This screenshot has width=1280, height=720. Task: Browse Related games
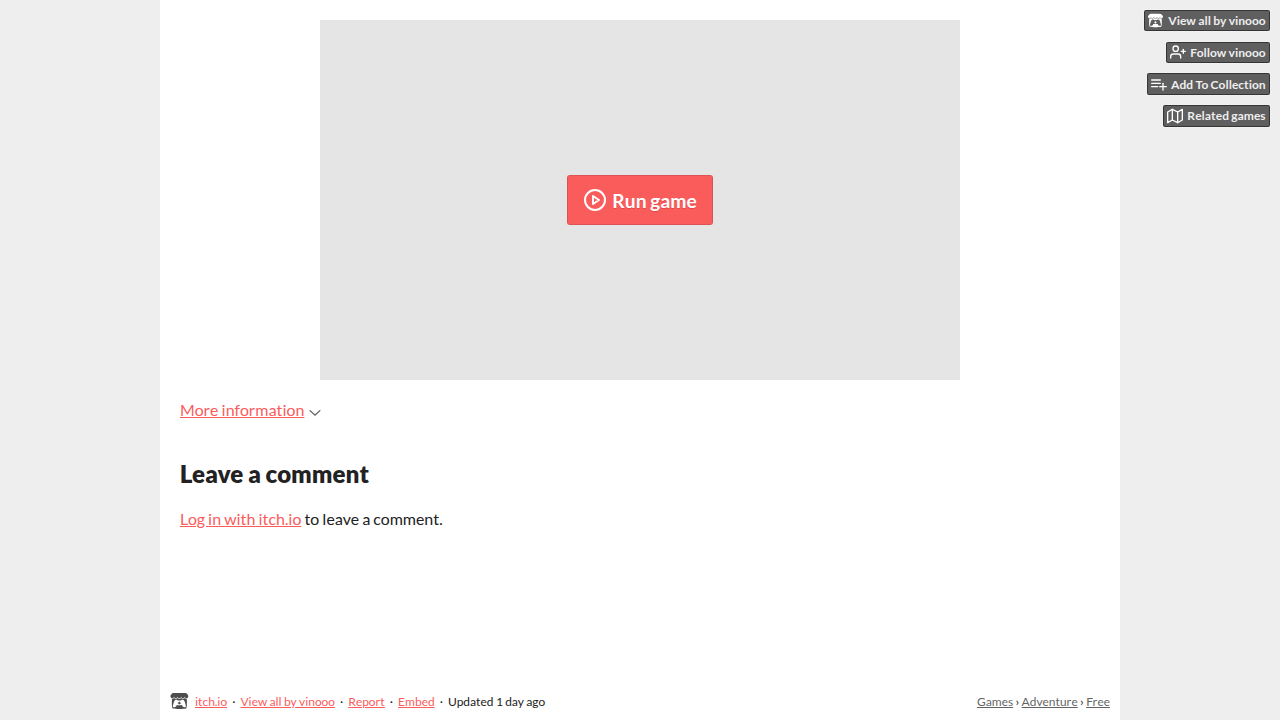tap(1216, 116)
